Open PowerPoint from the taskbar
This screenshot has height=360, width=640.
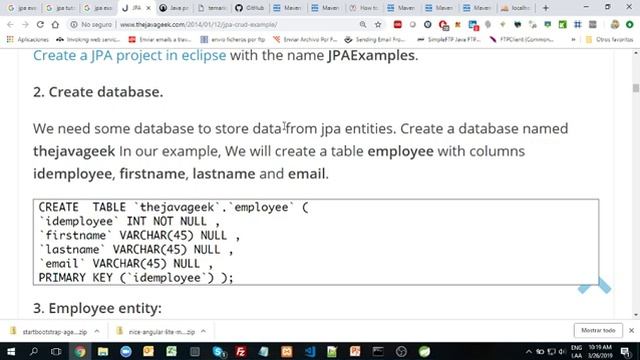[355, 351]
